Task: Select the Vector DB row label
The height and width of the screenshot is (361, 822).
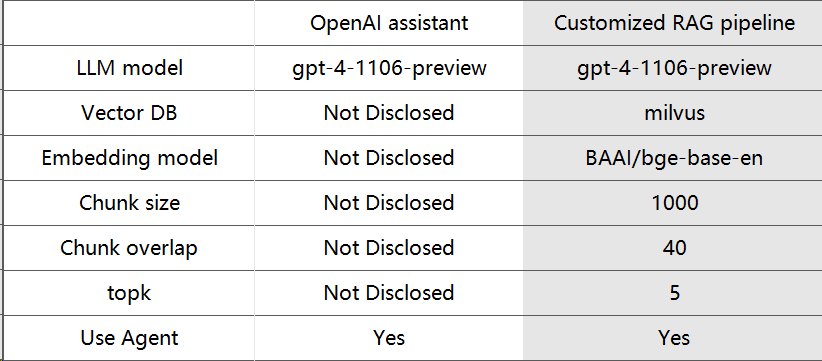Action: [x=129, y=113]
